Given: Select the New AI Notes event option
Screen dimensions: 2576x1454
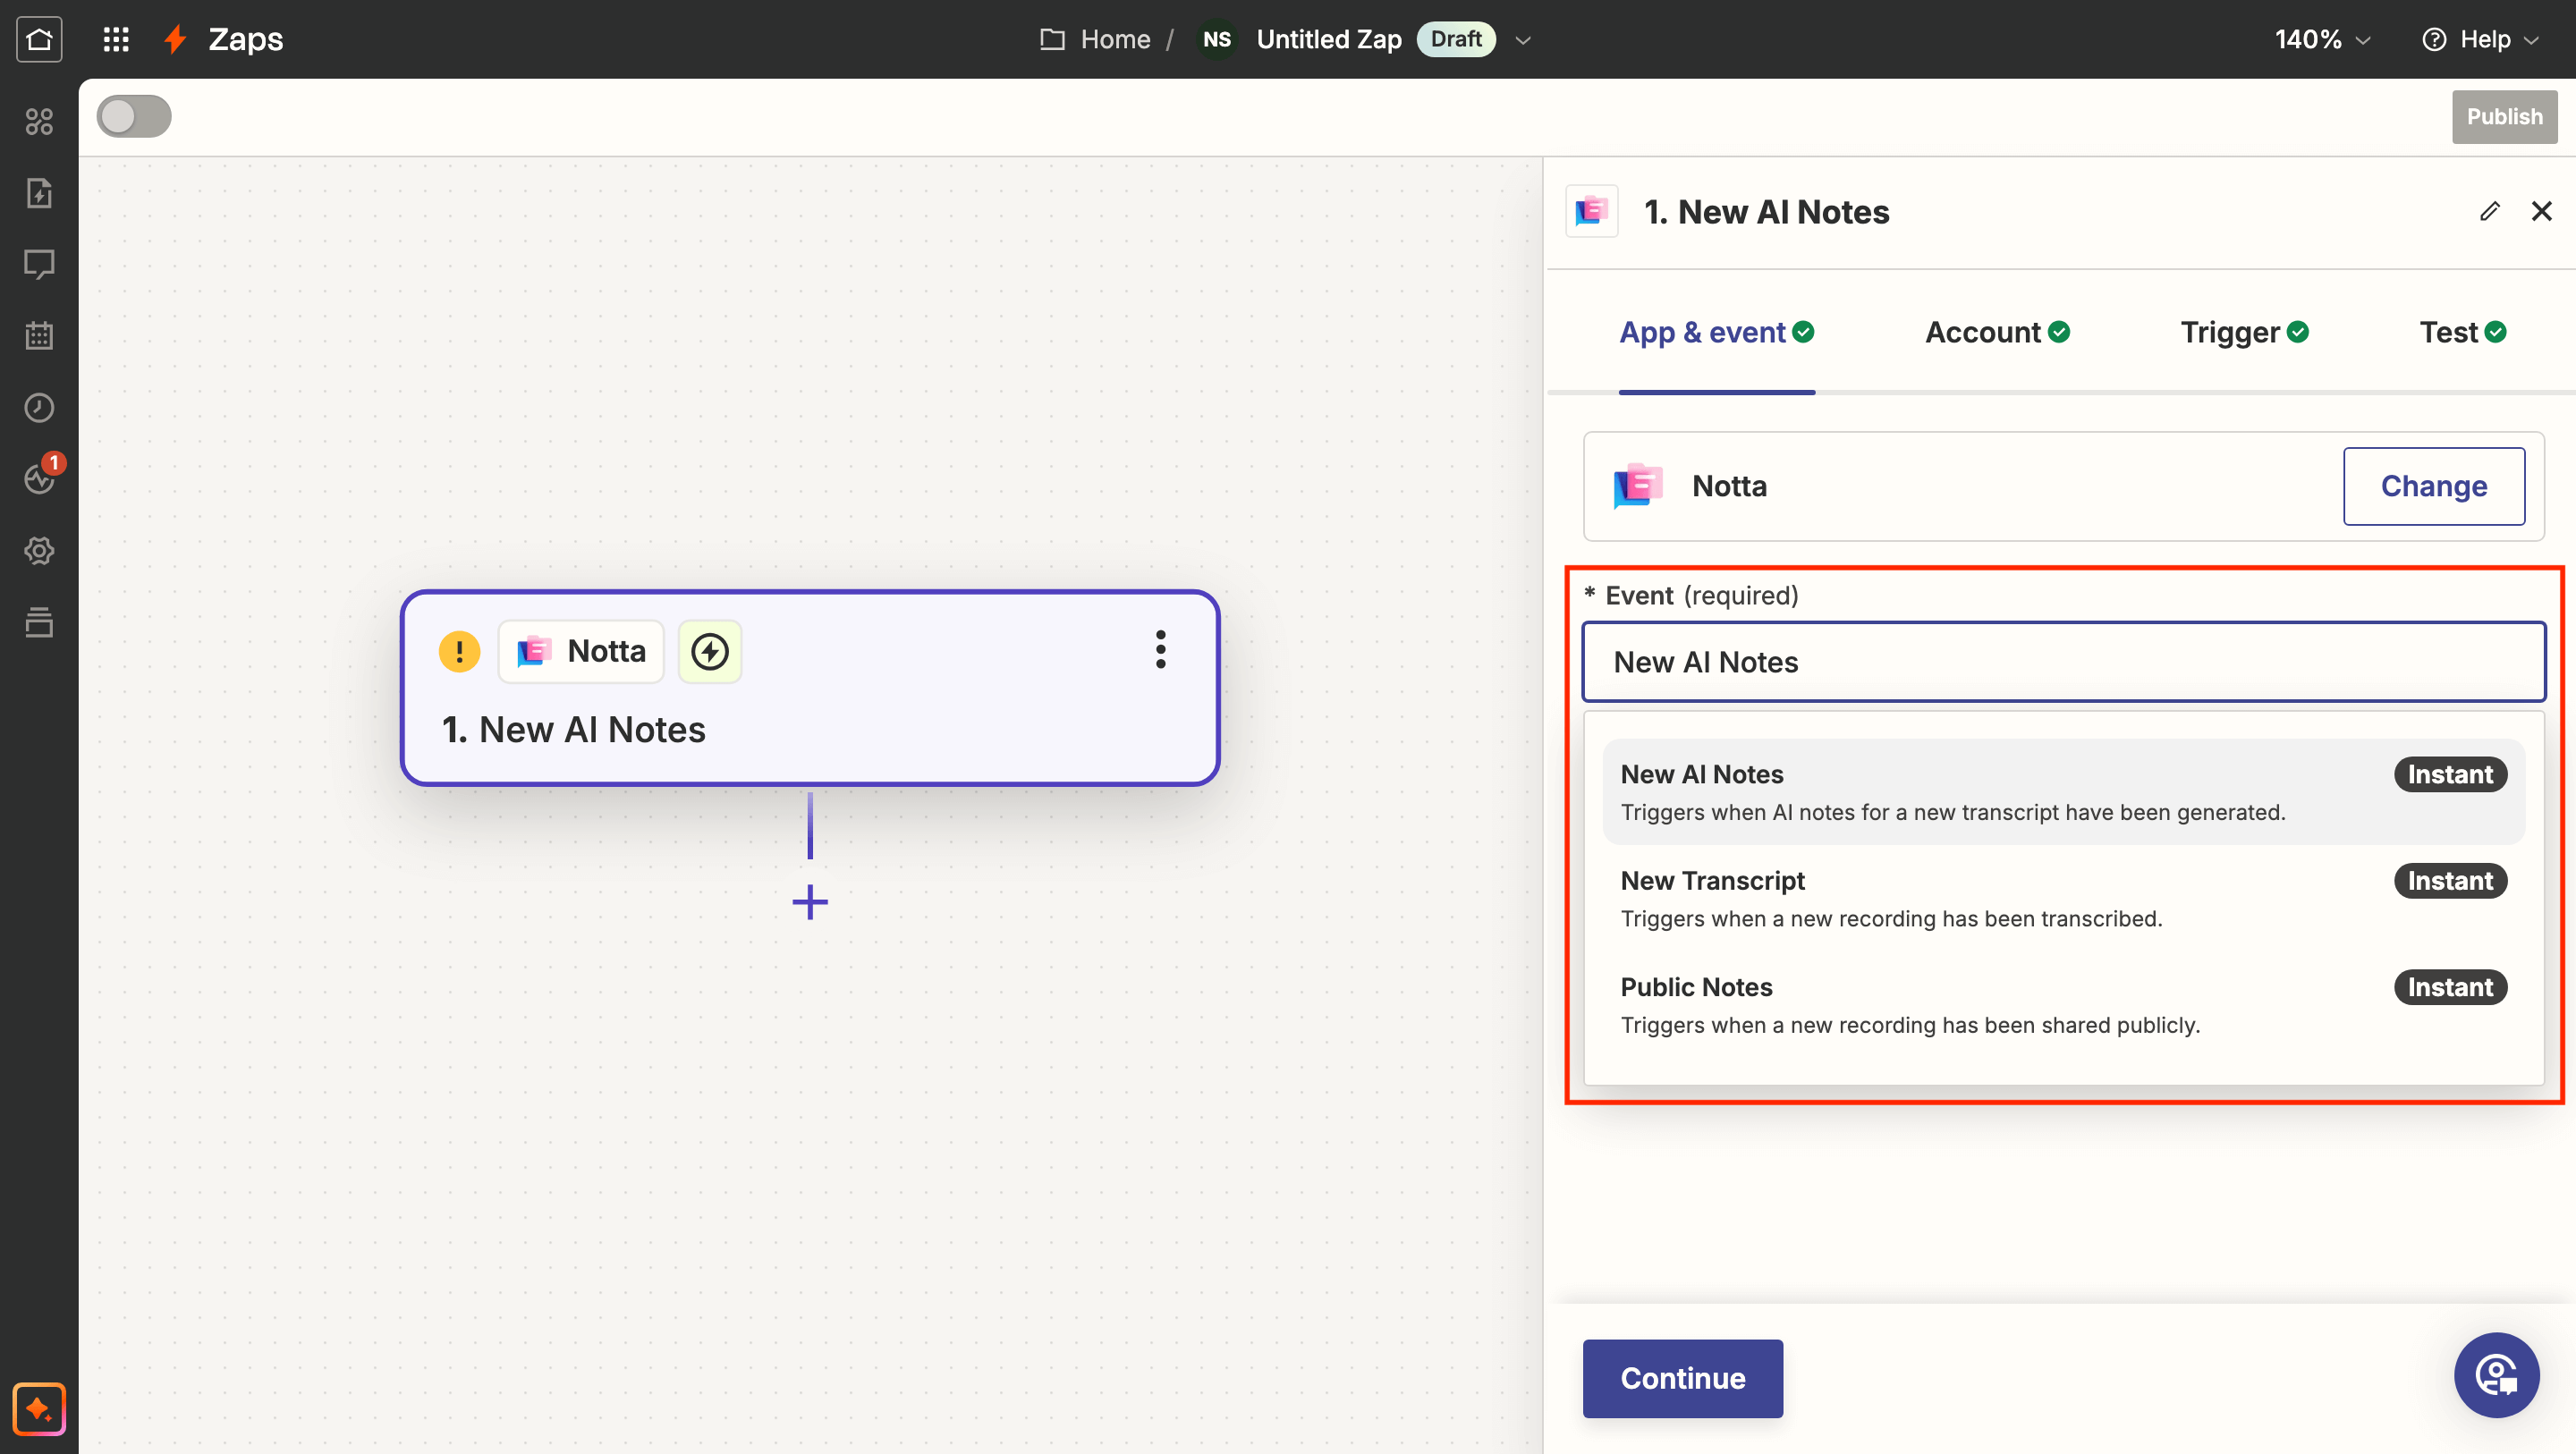Looking at the screenshot, I should pyautogui.click(x=2064, y=792).
